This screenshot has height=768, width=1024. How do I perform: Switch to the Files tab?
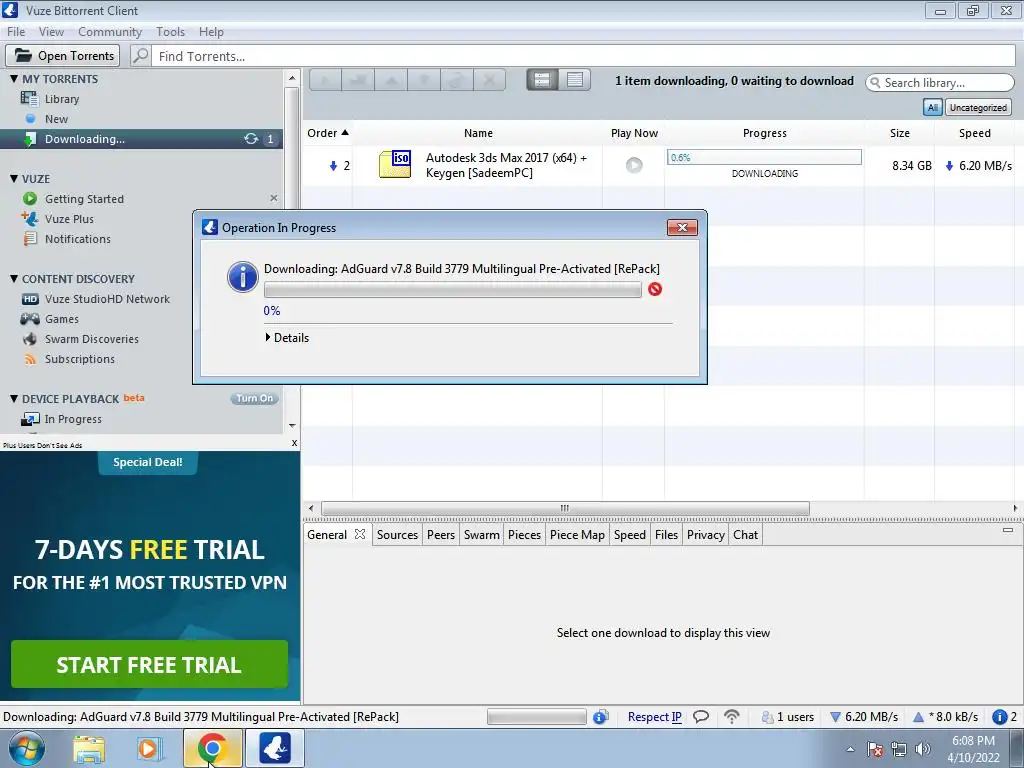pyautogui.click(x=666, y=535)
